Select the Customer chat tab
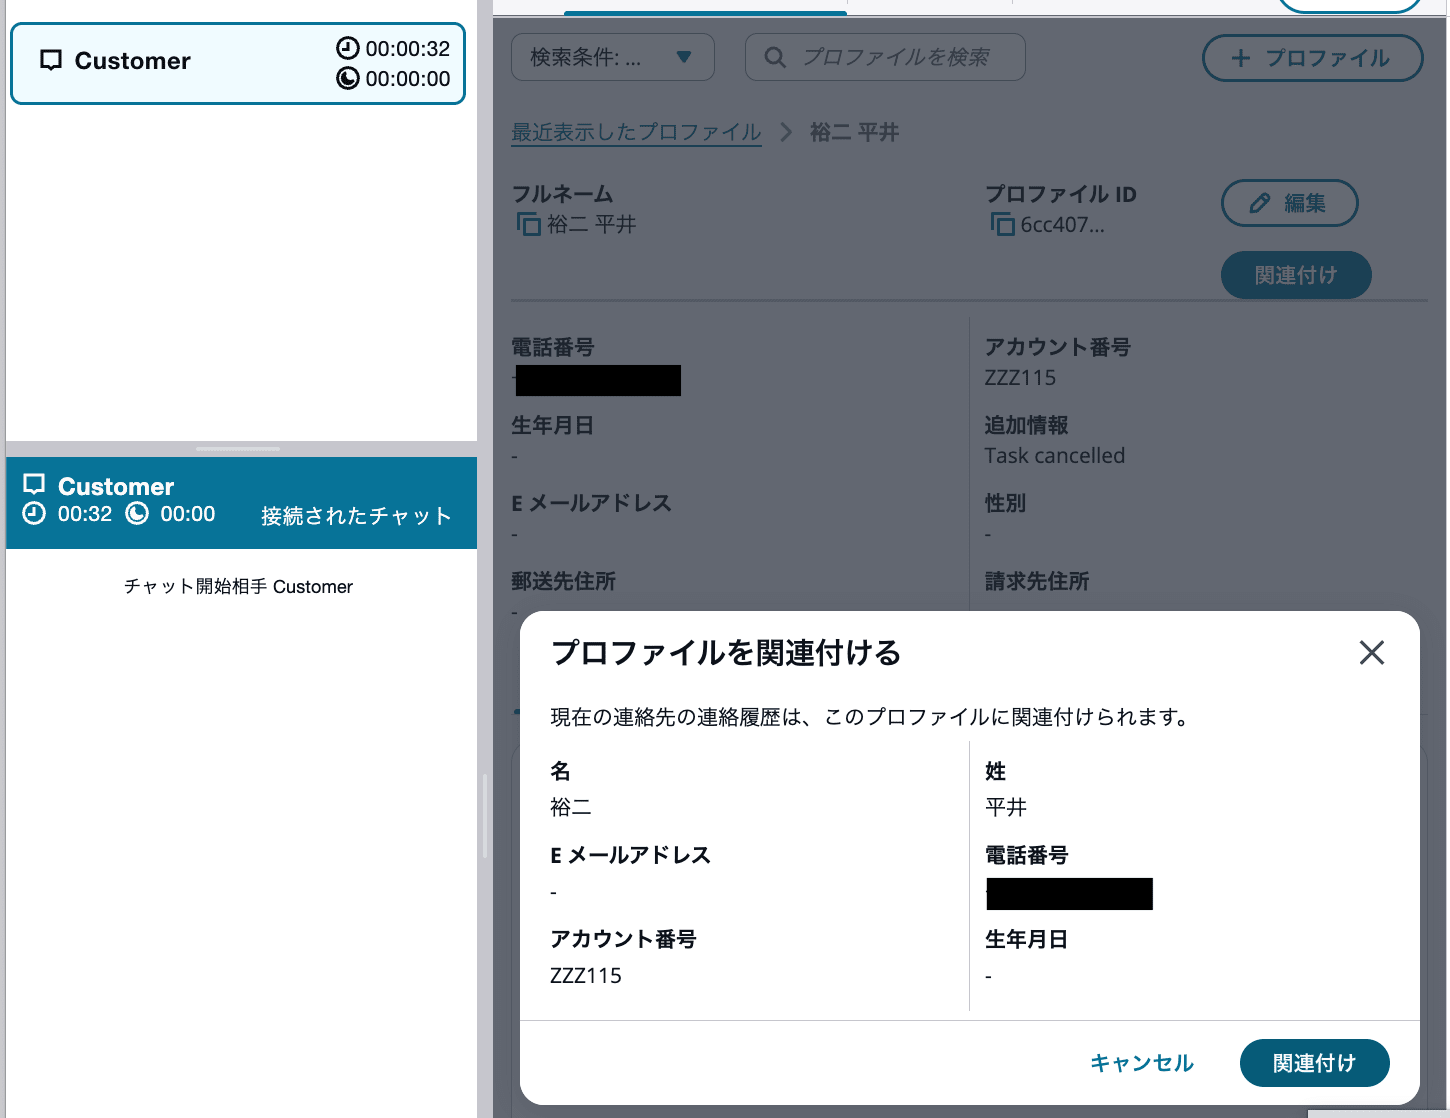1450x1118 pixels. 237,63
